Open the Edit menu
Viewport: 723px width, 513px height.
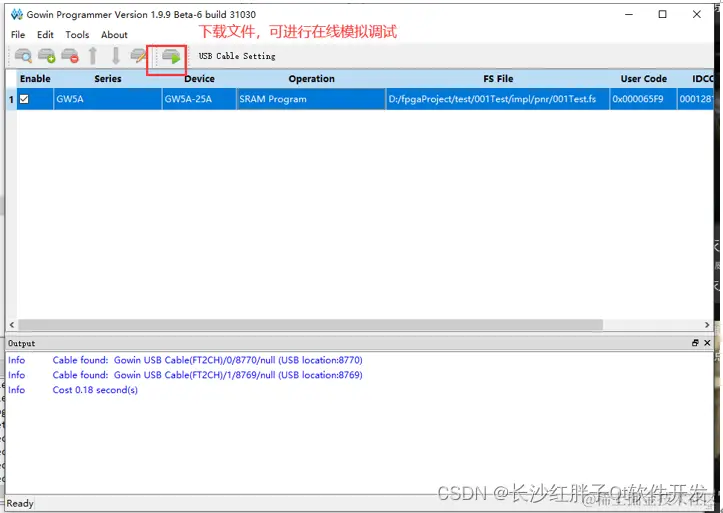coord(45,35)
